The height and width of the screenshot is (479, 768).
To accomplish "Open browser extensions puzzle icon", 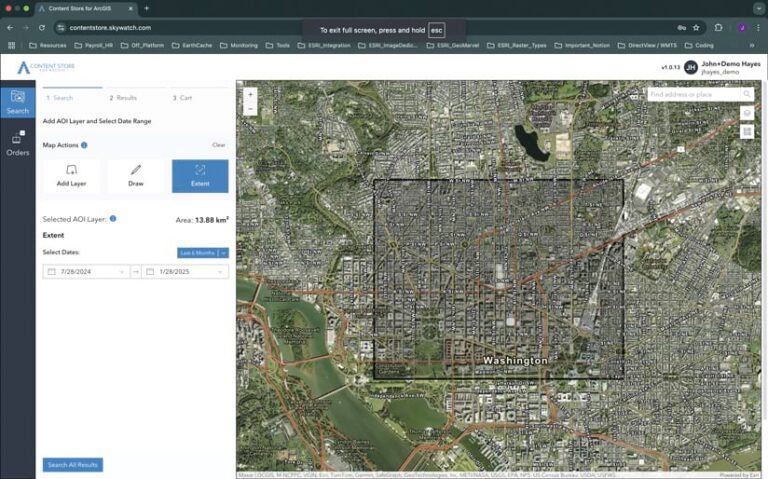I will (718, 28).
